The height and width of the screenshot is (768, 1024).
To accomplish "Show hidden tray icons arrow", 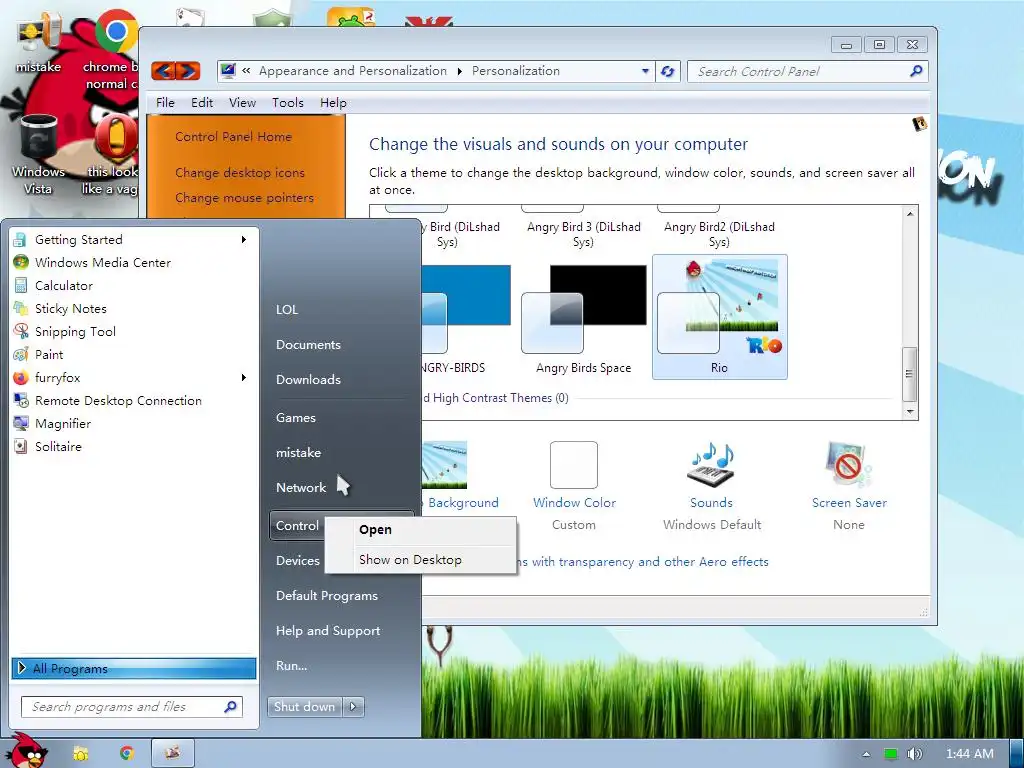I will click(866, 754).
